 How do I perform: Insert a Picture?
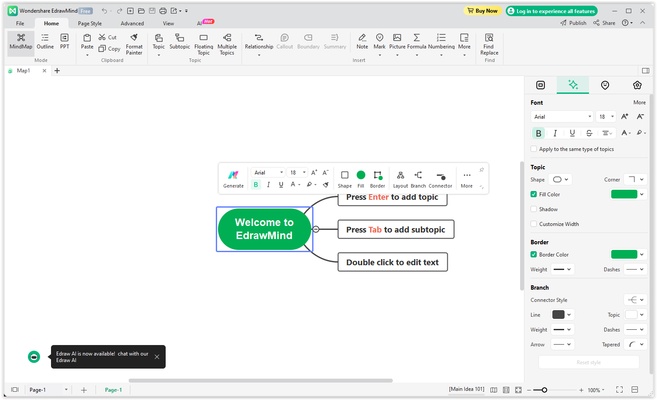[x=397, y=44]
